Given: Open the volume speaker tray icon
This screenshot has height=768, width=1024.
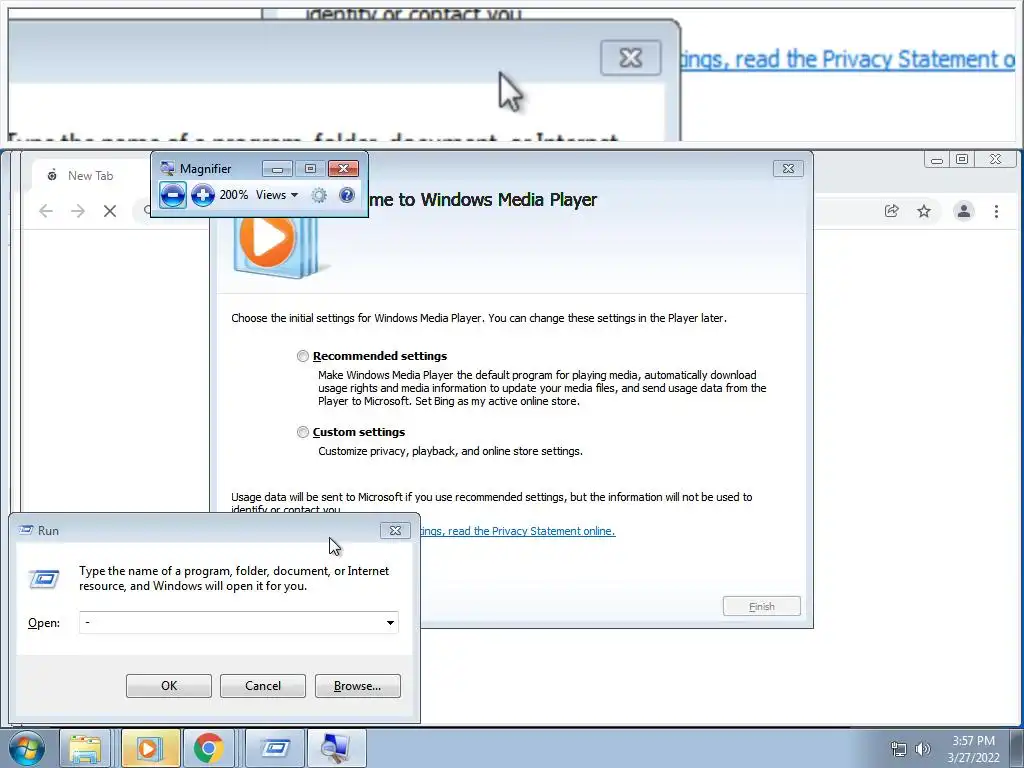Looking at the screenshot, I should click(x=923, y=749).
